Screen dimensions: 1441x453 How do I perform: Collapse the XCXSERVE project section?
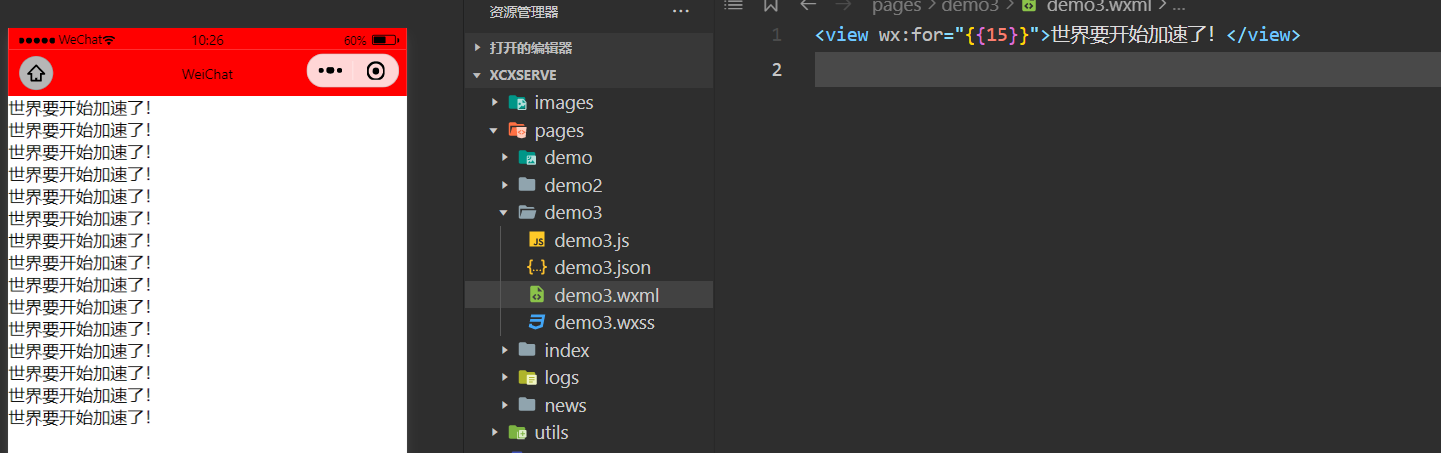(x=522, y=75)
